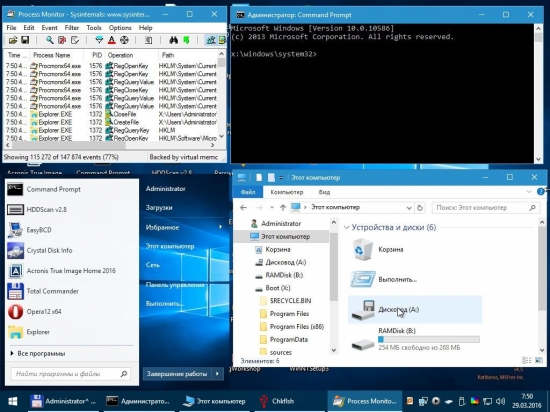Open the address bar dropdown in explorer
The height and width of the screenshot is (412, 550).
409,208
